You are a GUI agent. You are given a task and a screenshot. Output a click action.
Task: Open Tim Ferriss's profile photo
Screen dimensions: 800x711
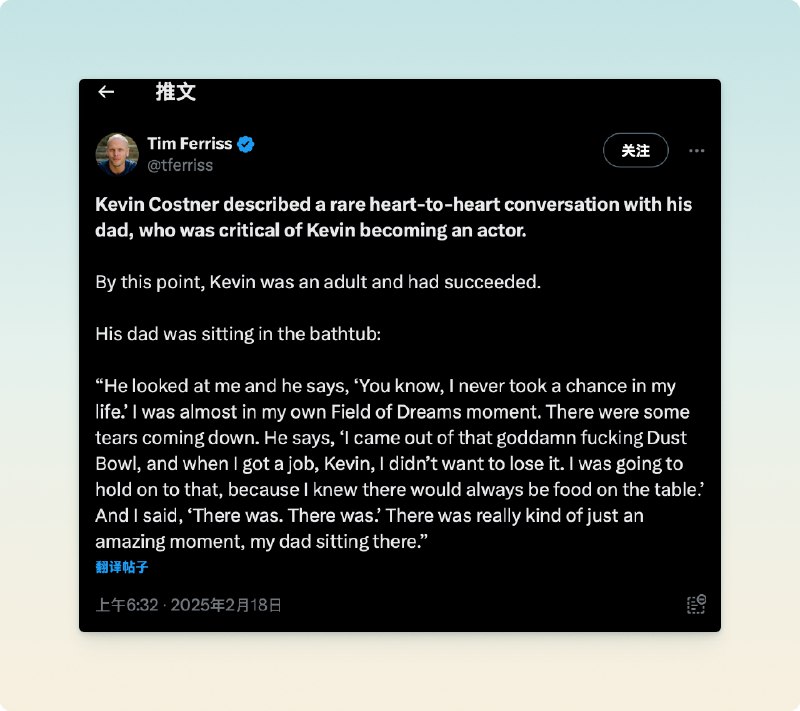116,150
